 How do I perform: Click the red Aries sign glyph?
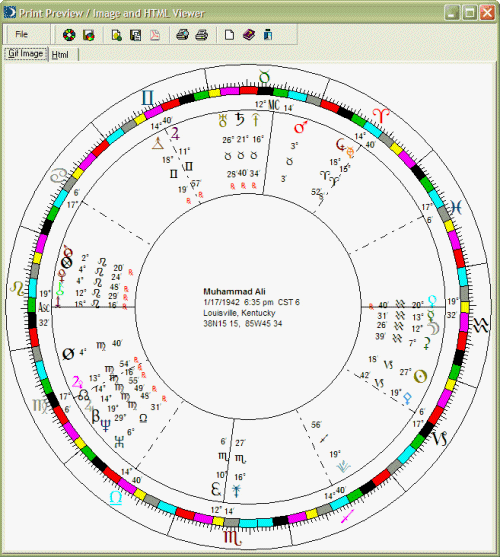[x=381, y=115]
